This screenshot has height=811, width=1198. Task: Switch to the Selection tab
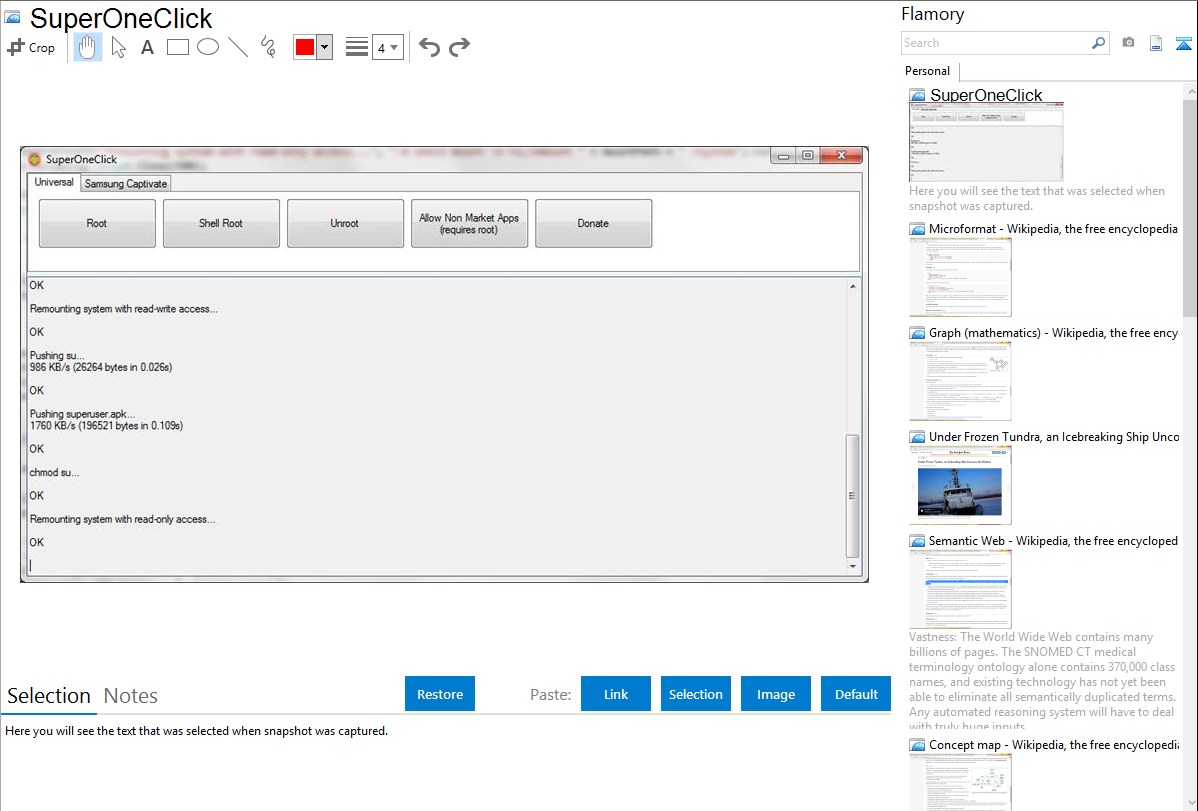[x=49, y=696]
